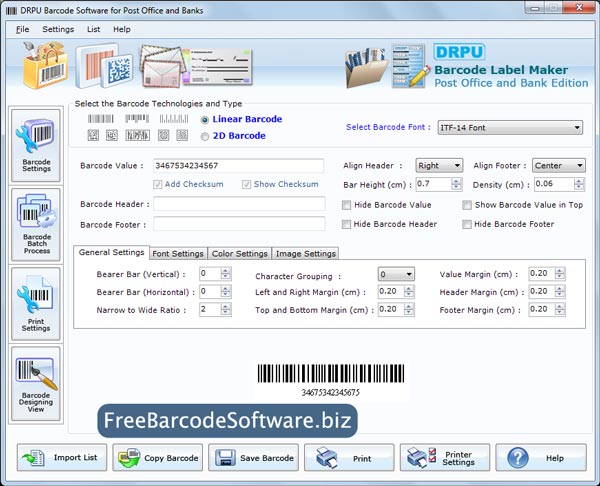Click the bank cheque banner image

[218, 67]
